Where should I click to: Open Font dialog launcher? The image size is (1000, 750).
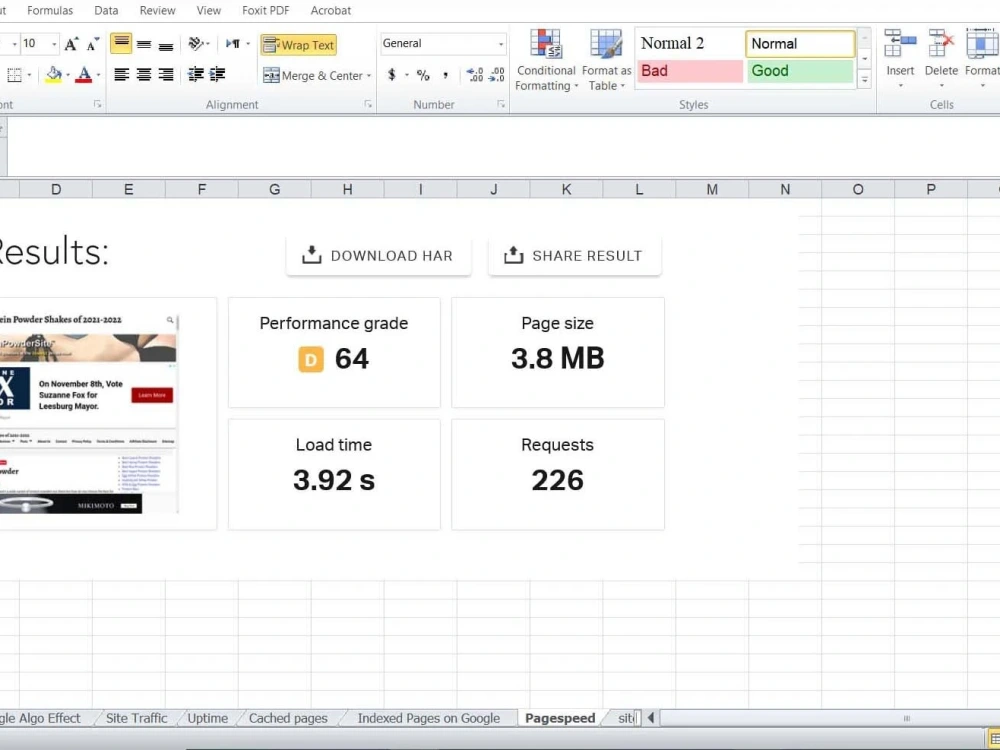point(98,104)
